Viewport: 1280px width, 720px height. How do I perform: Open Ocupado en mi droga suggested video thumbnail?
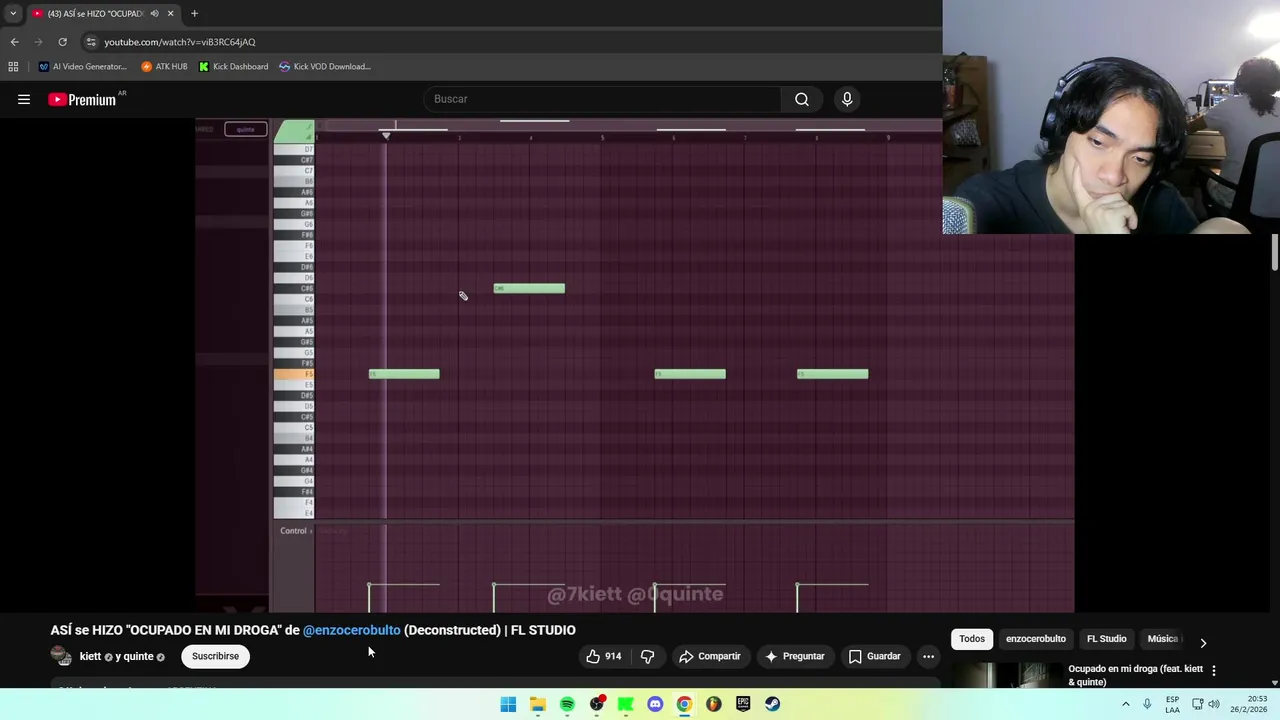[1007, 676]
